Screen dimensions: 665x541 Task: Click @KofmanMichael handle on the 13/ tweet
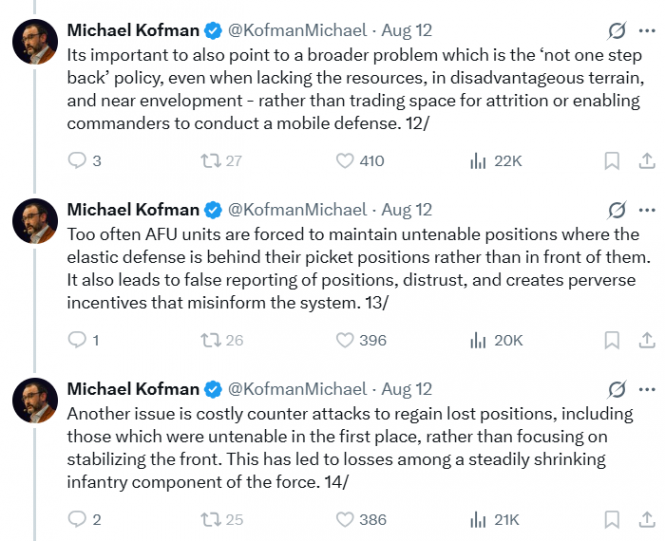pos(297,210)
